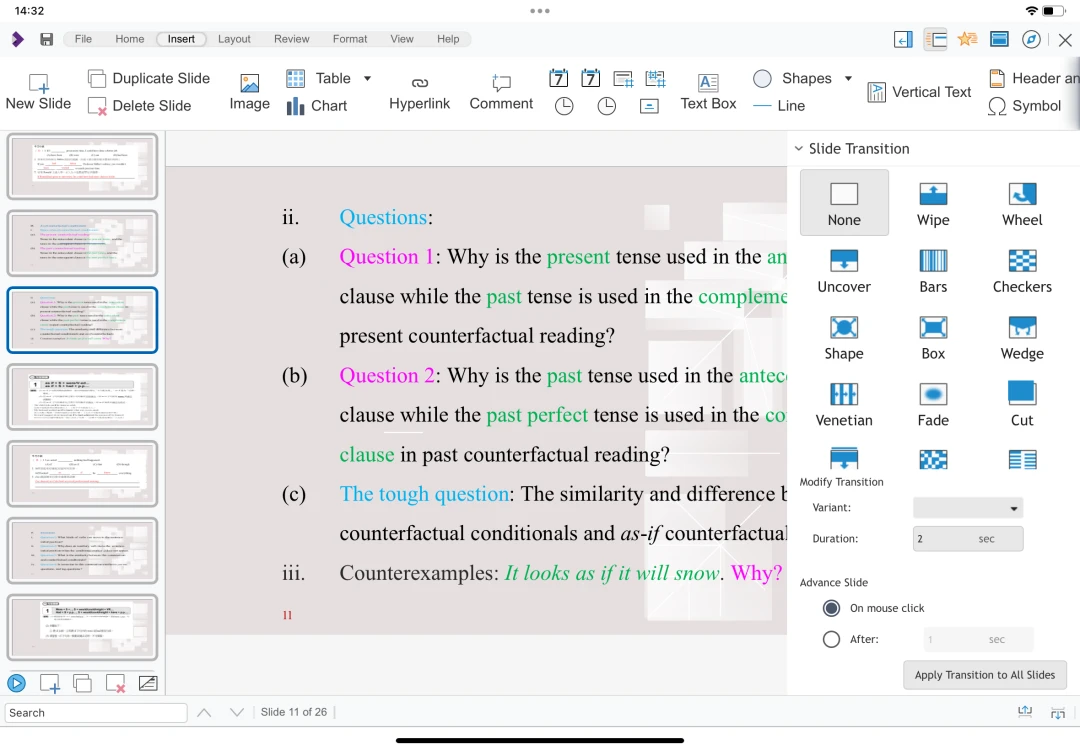Start slideshow with the play button
The width and height of the screenshot is (1080, 750).
pyautogui.click(x=16, y=683)
